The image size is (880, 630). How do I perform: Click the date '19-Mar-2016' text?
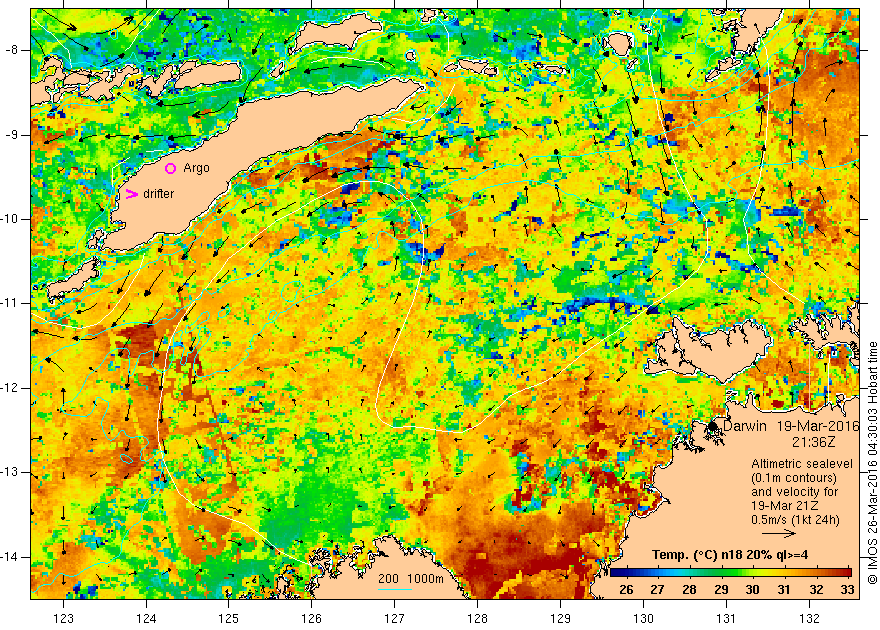[x=818, y=426]
